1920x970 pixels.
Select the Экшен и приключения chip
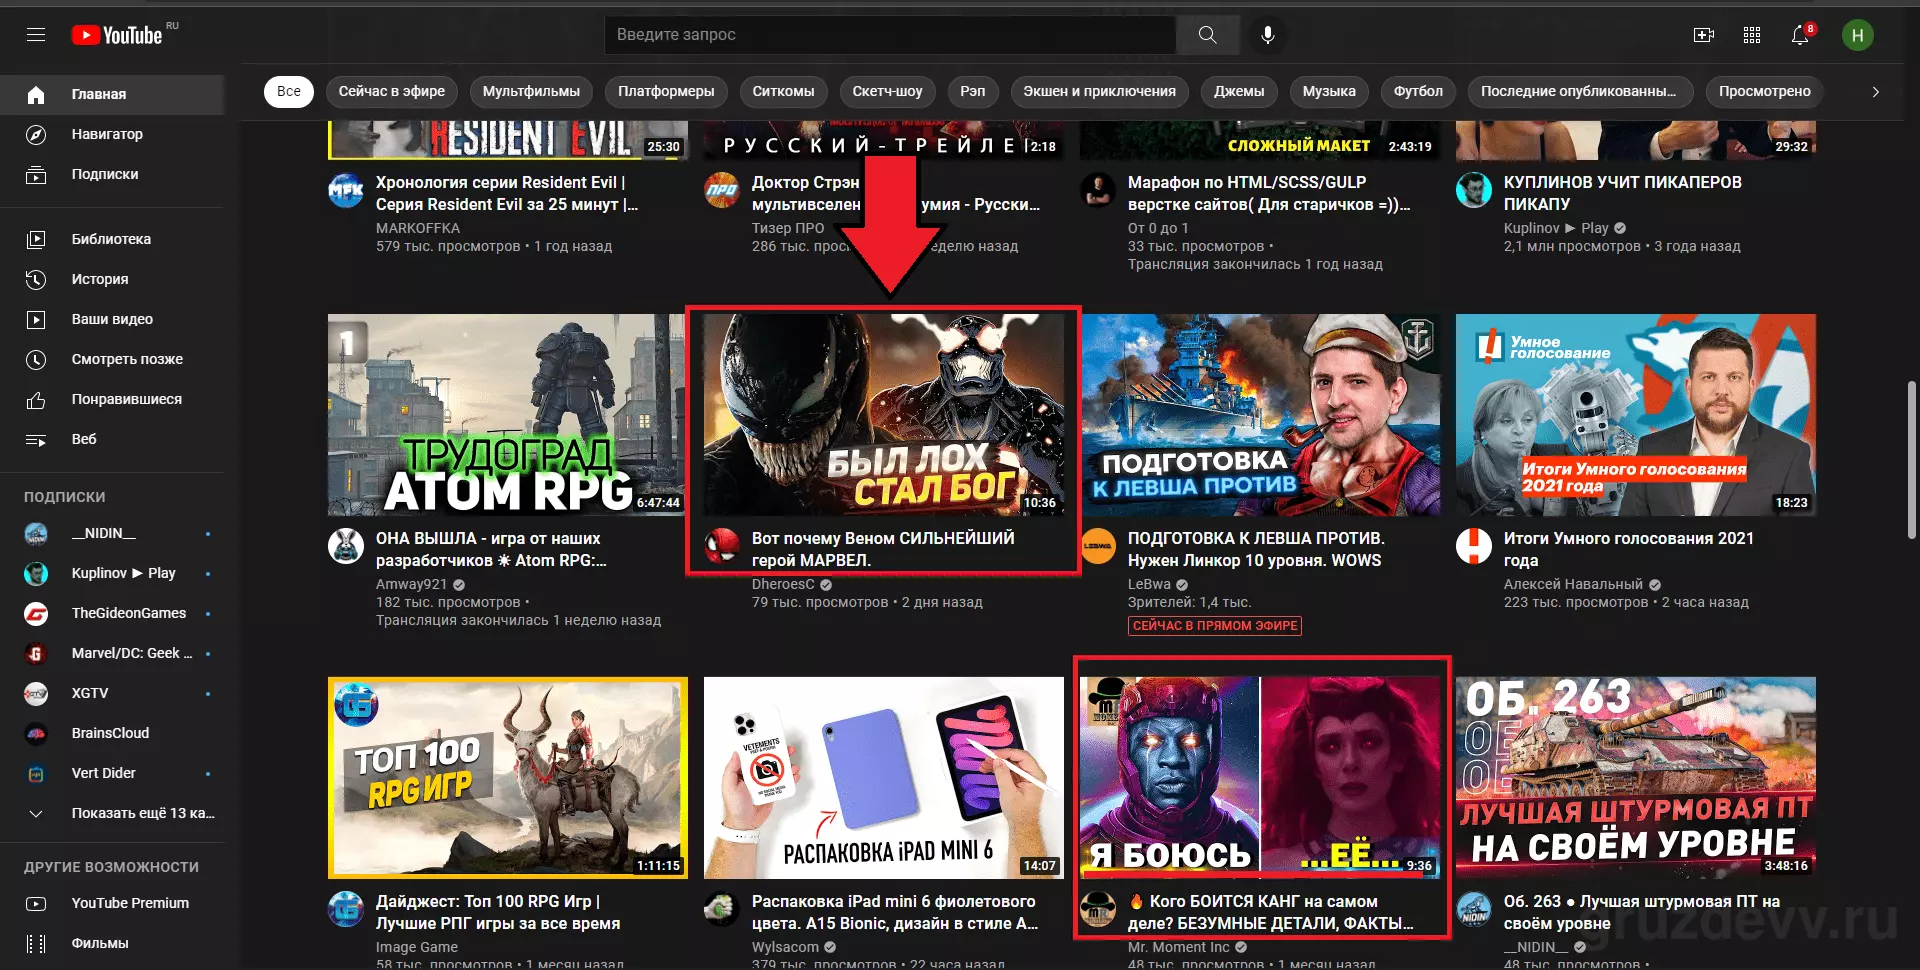(x=1100, y=91)
